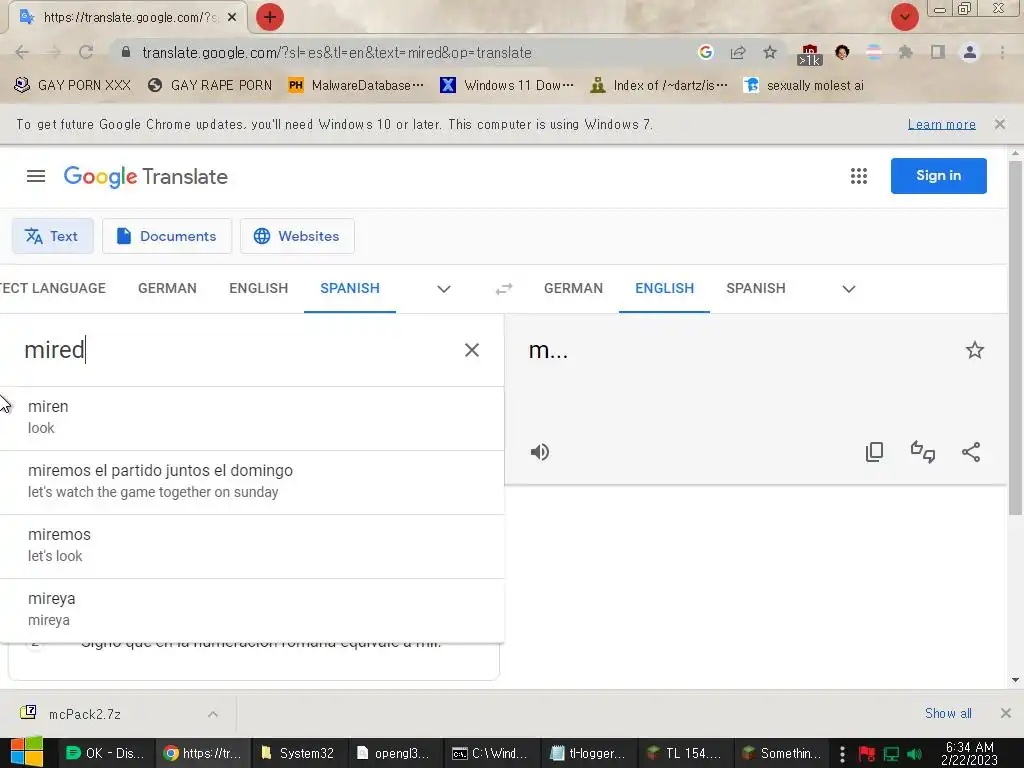Switch to the C:\Wind... command prompt taskbar item
1024x768 pixels.
[x=490, y=753]
